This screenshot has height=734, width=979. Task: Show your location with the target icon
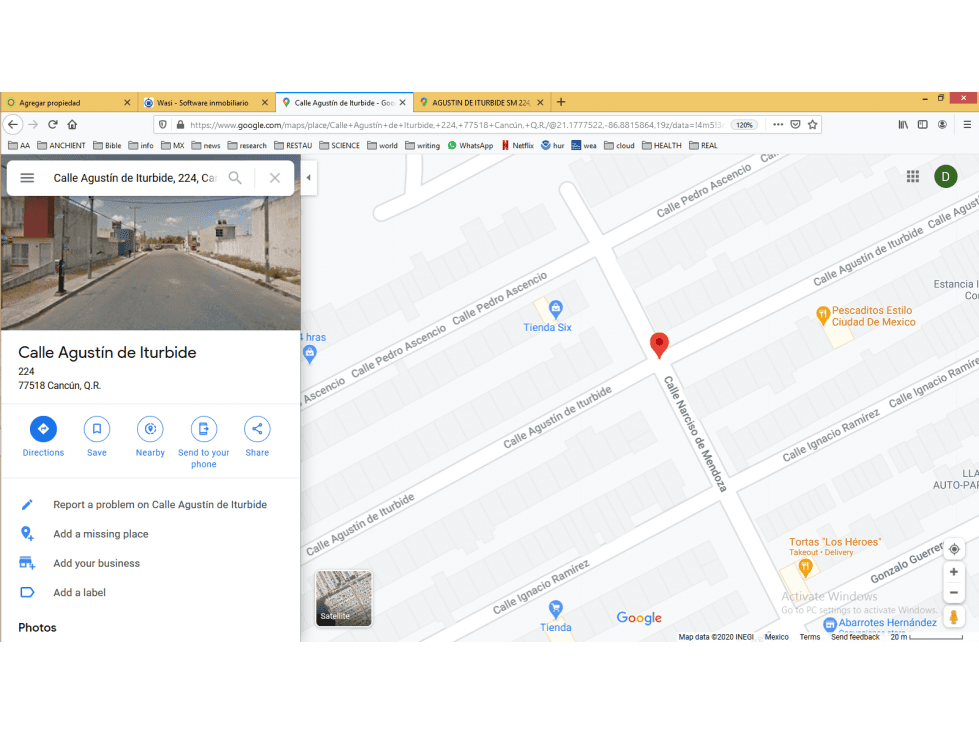click(x=954, y=549)
